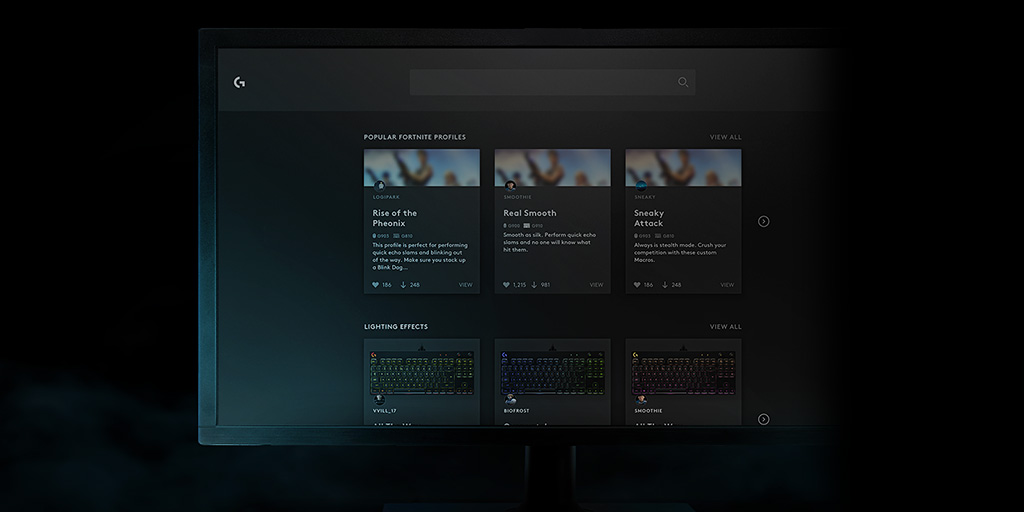Read the Real Smooth description text

coord(549,242)
